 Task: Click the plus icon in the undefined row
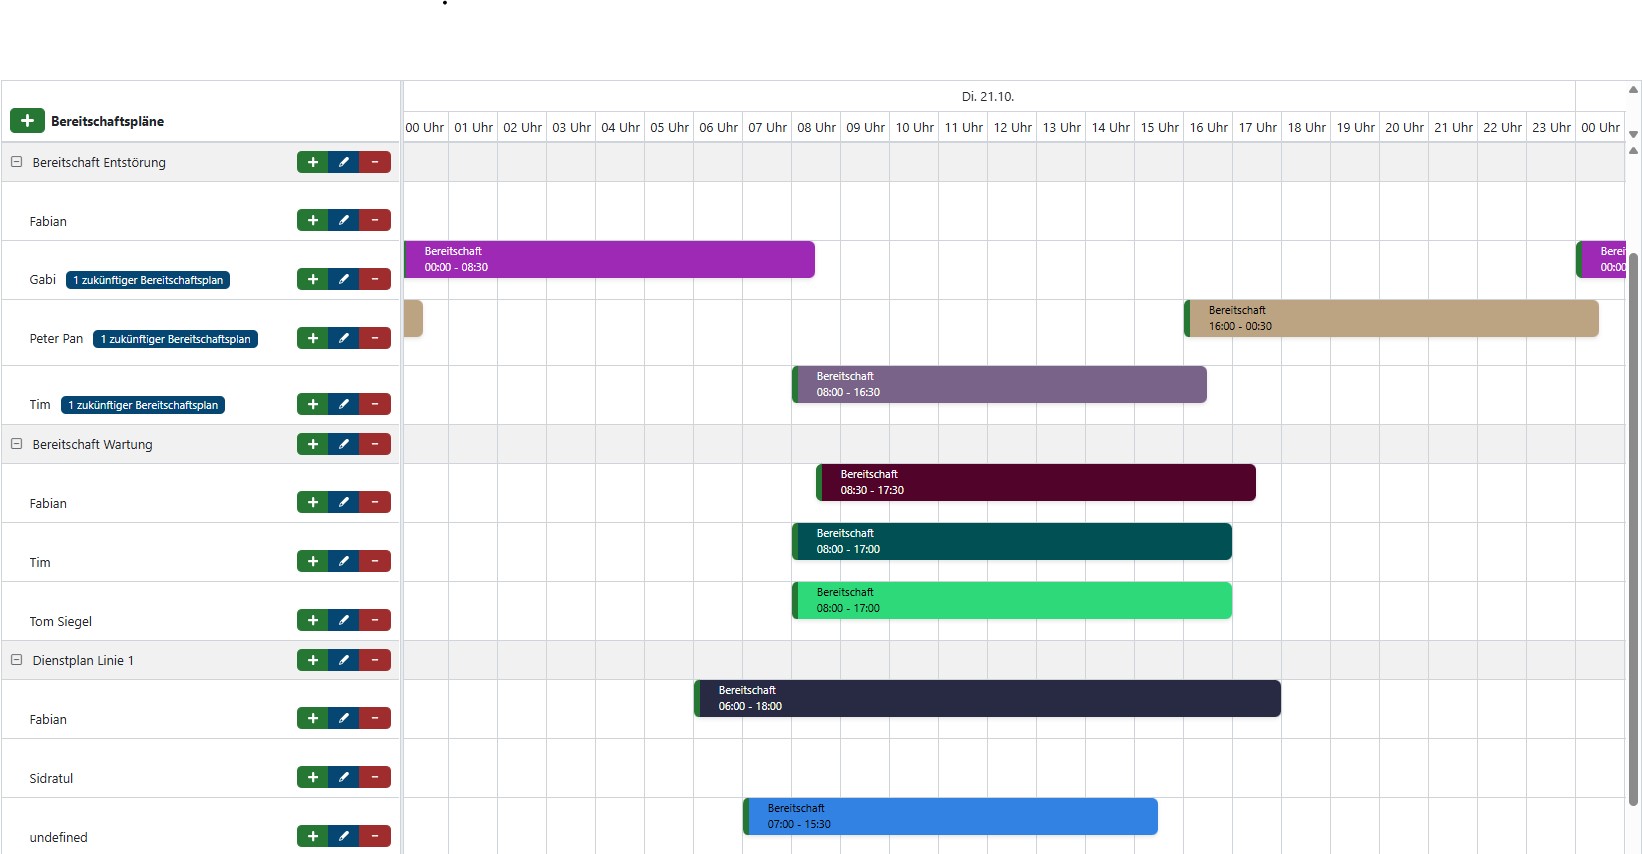[312, 836]
